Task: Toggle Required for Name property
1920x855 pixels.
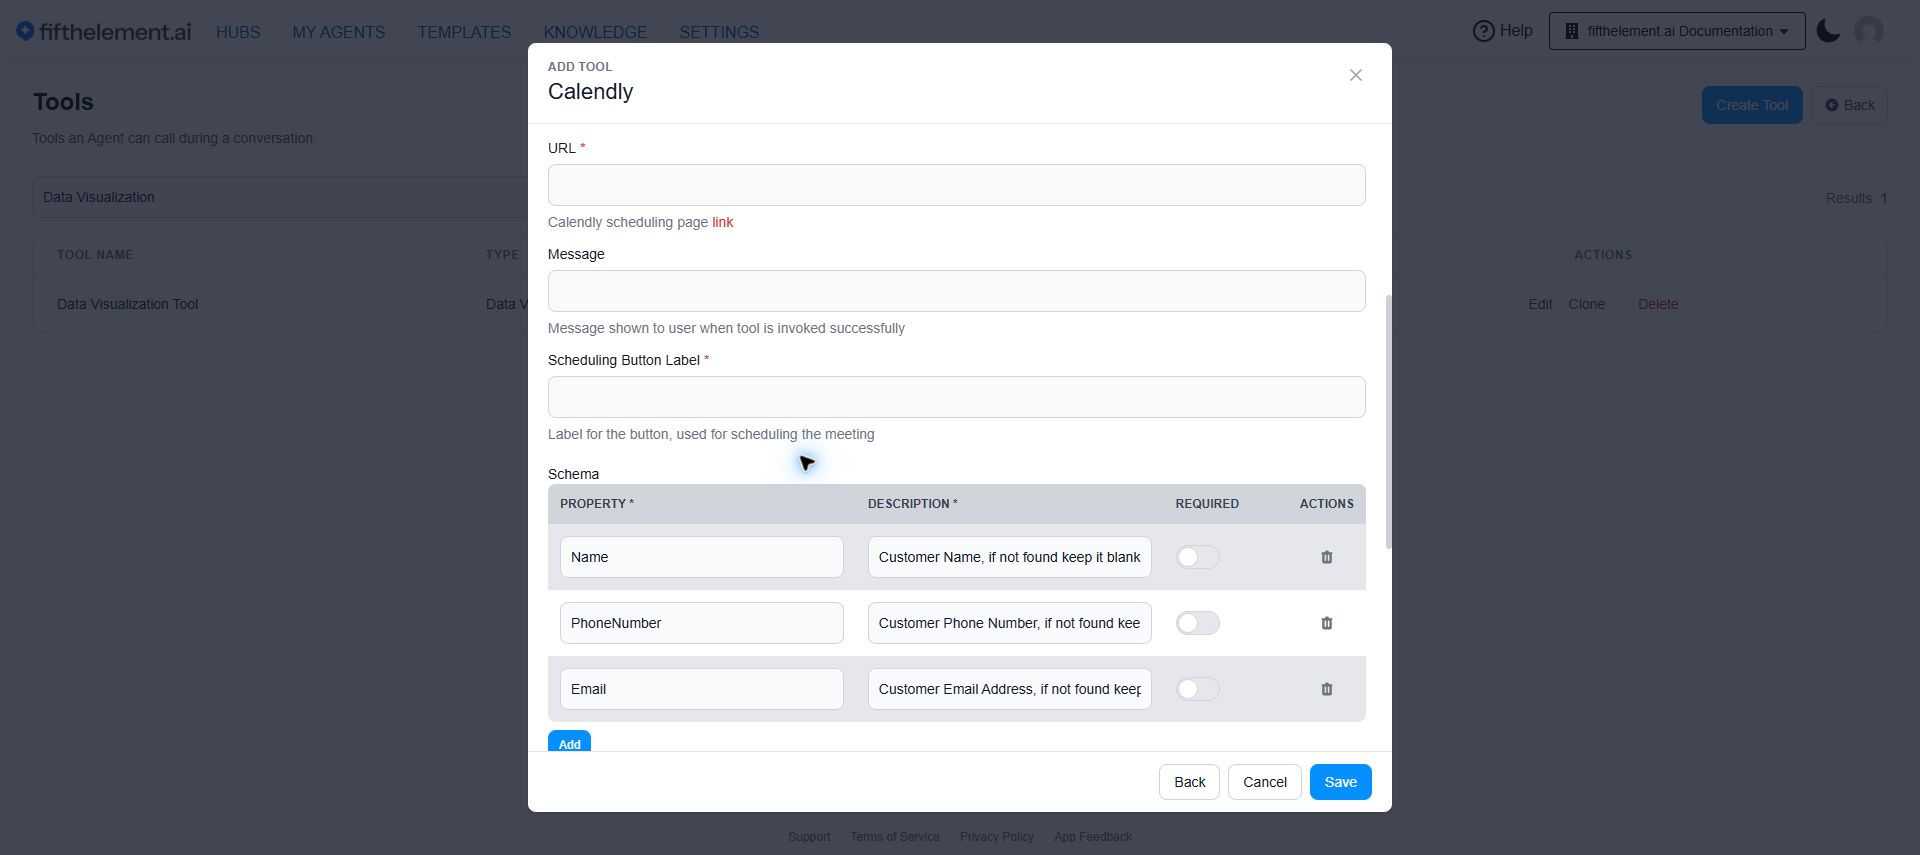Action: click(1197, 557)
